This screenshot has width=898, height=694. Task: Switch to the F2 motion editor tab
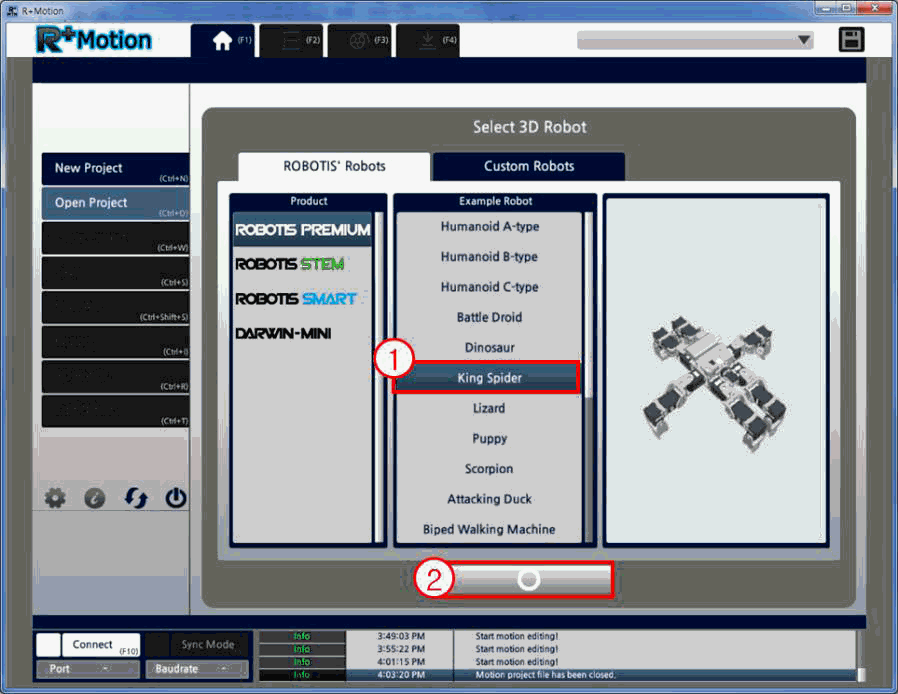tap(292, 41)
